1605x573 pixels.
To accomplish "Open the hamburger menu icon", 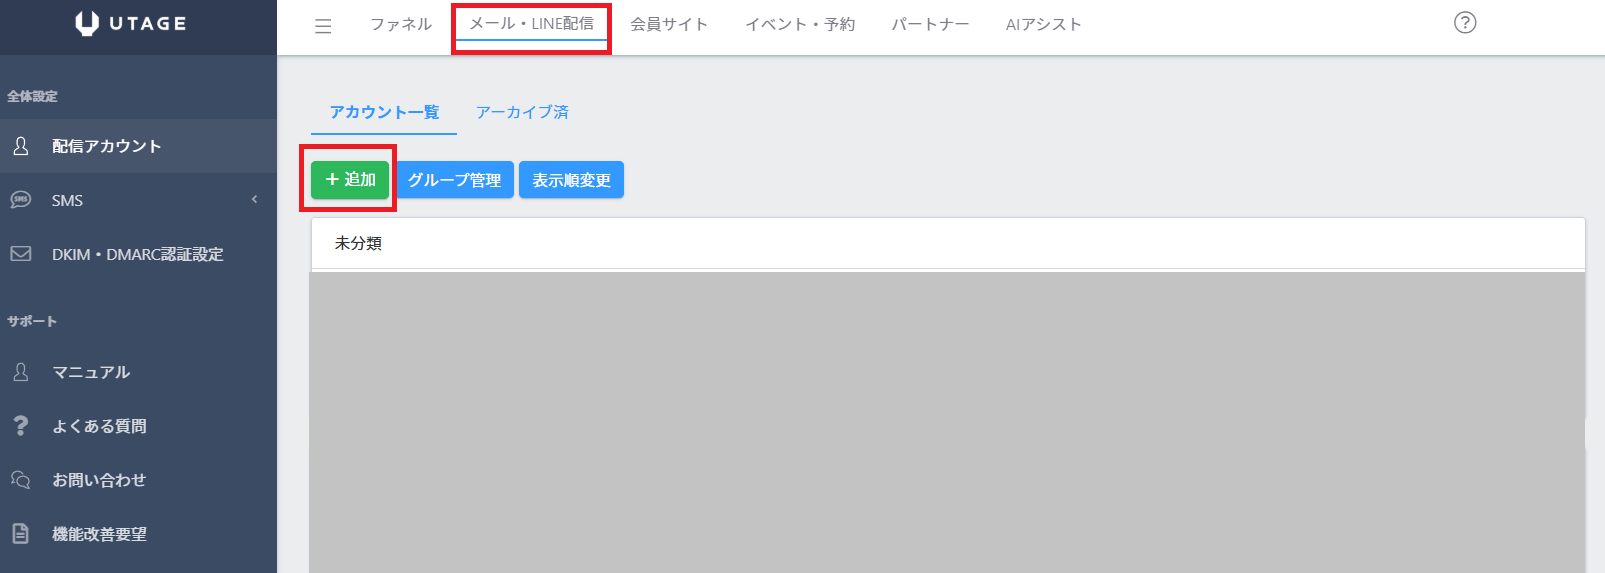I will (x=323, y=26).
